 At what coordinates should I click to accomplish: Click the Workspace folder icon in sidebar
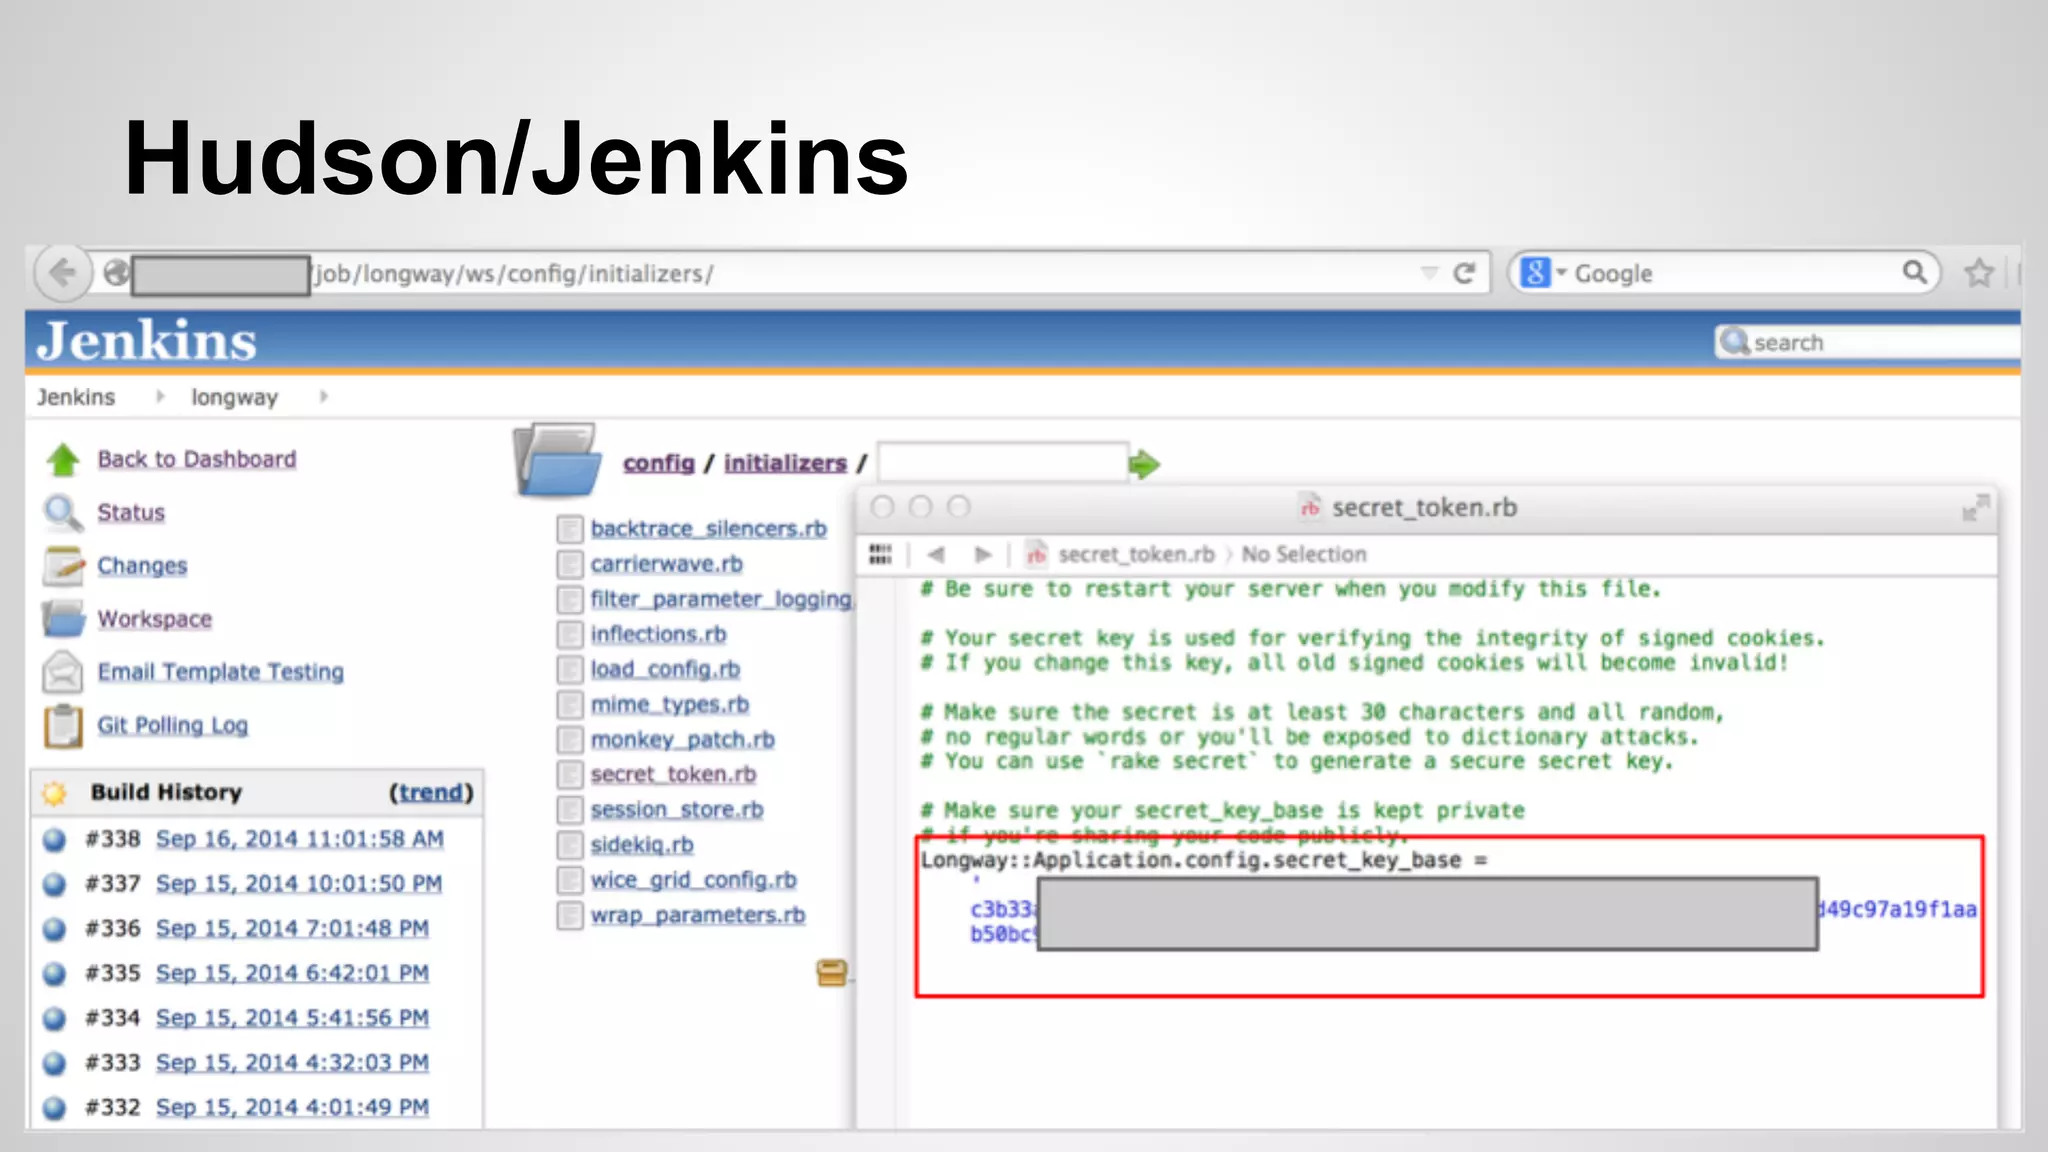tap(63, 619)
